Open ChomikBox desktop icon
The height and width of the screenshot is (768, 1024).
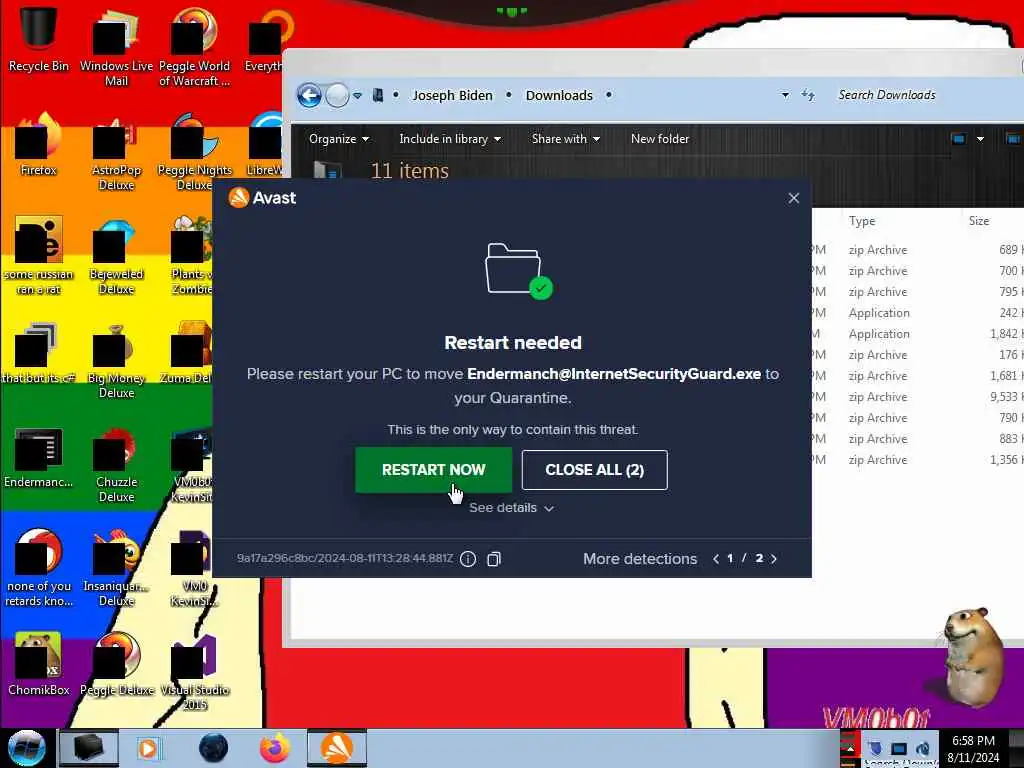(x=38, y=664)
